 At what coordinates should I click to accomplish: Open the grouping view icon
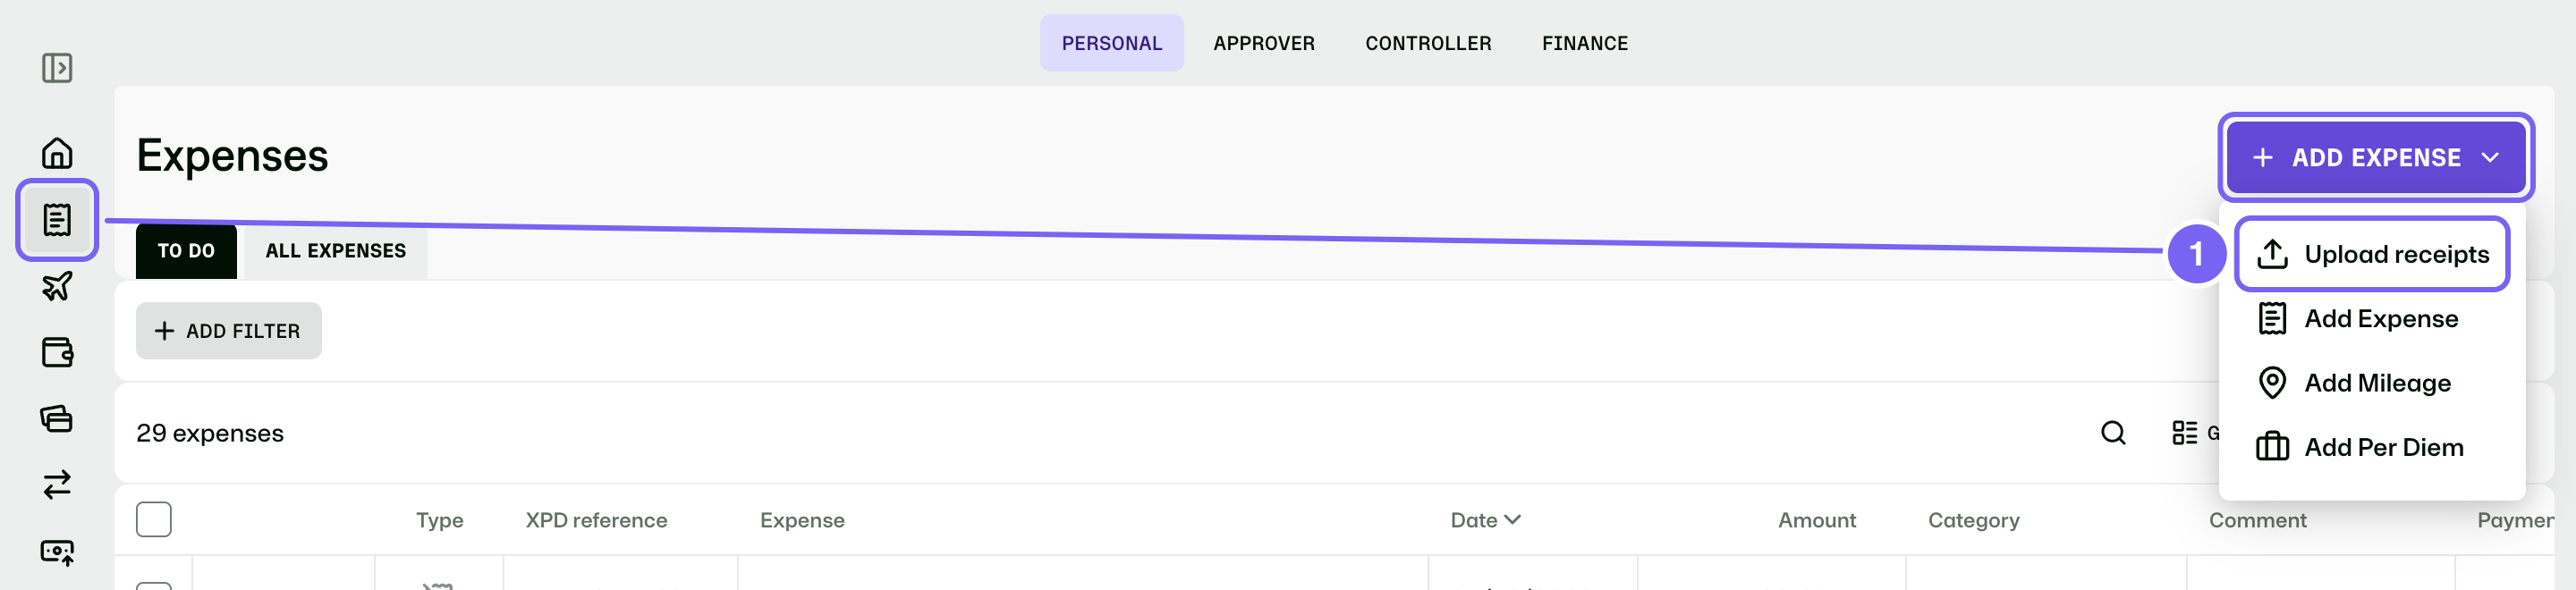coord(2184,433)
